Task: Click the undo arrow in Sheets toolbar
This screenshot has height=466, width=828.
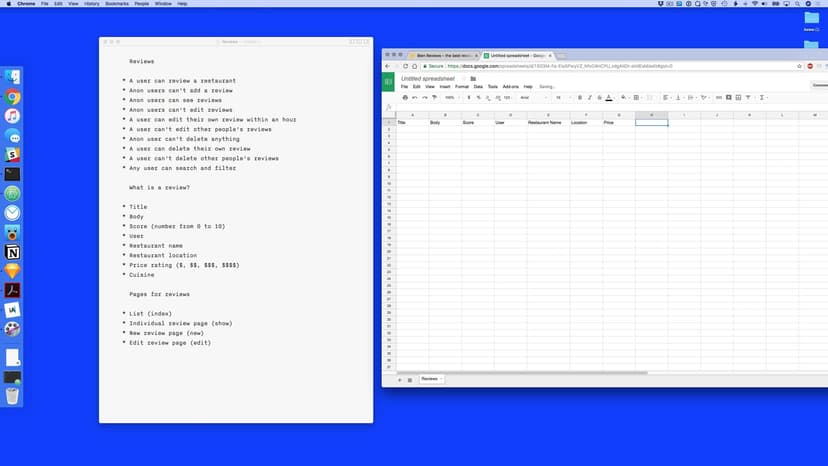Action: click(416, 98)
